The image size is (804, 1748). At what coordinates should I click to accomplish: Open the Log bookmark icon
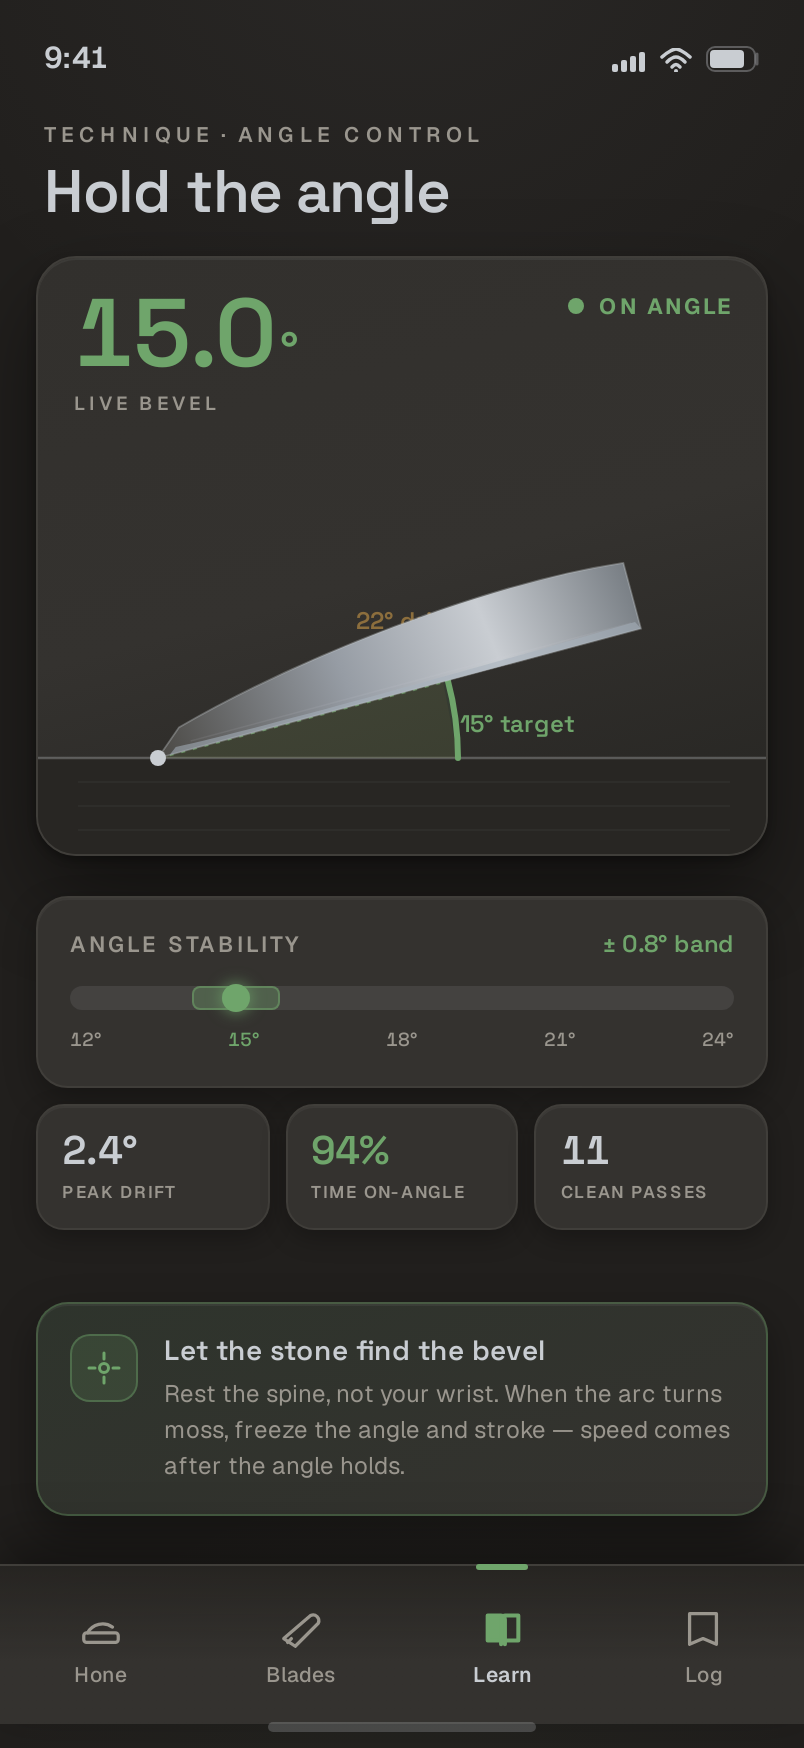(703, 1629)
